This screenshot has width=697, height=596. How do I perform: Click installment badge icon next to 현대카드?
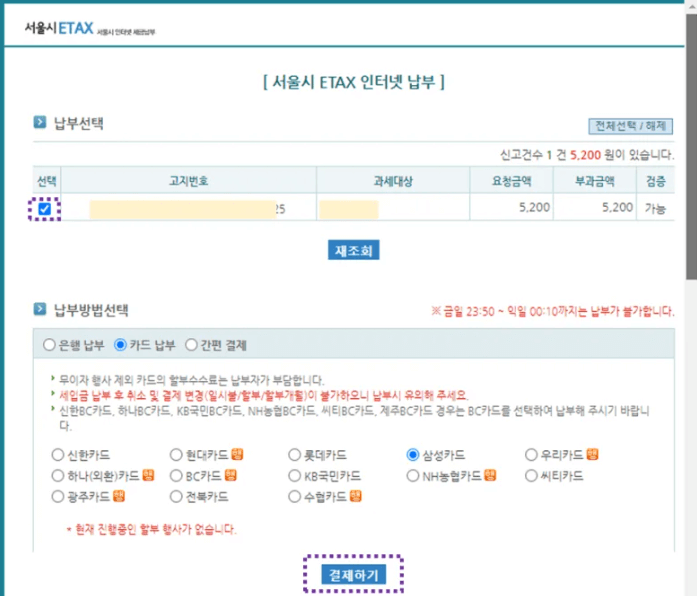click(237, 454)
